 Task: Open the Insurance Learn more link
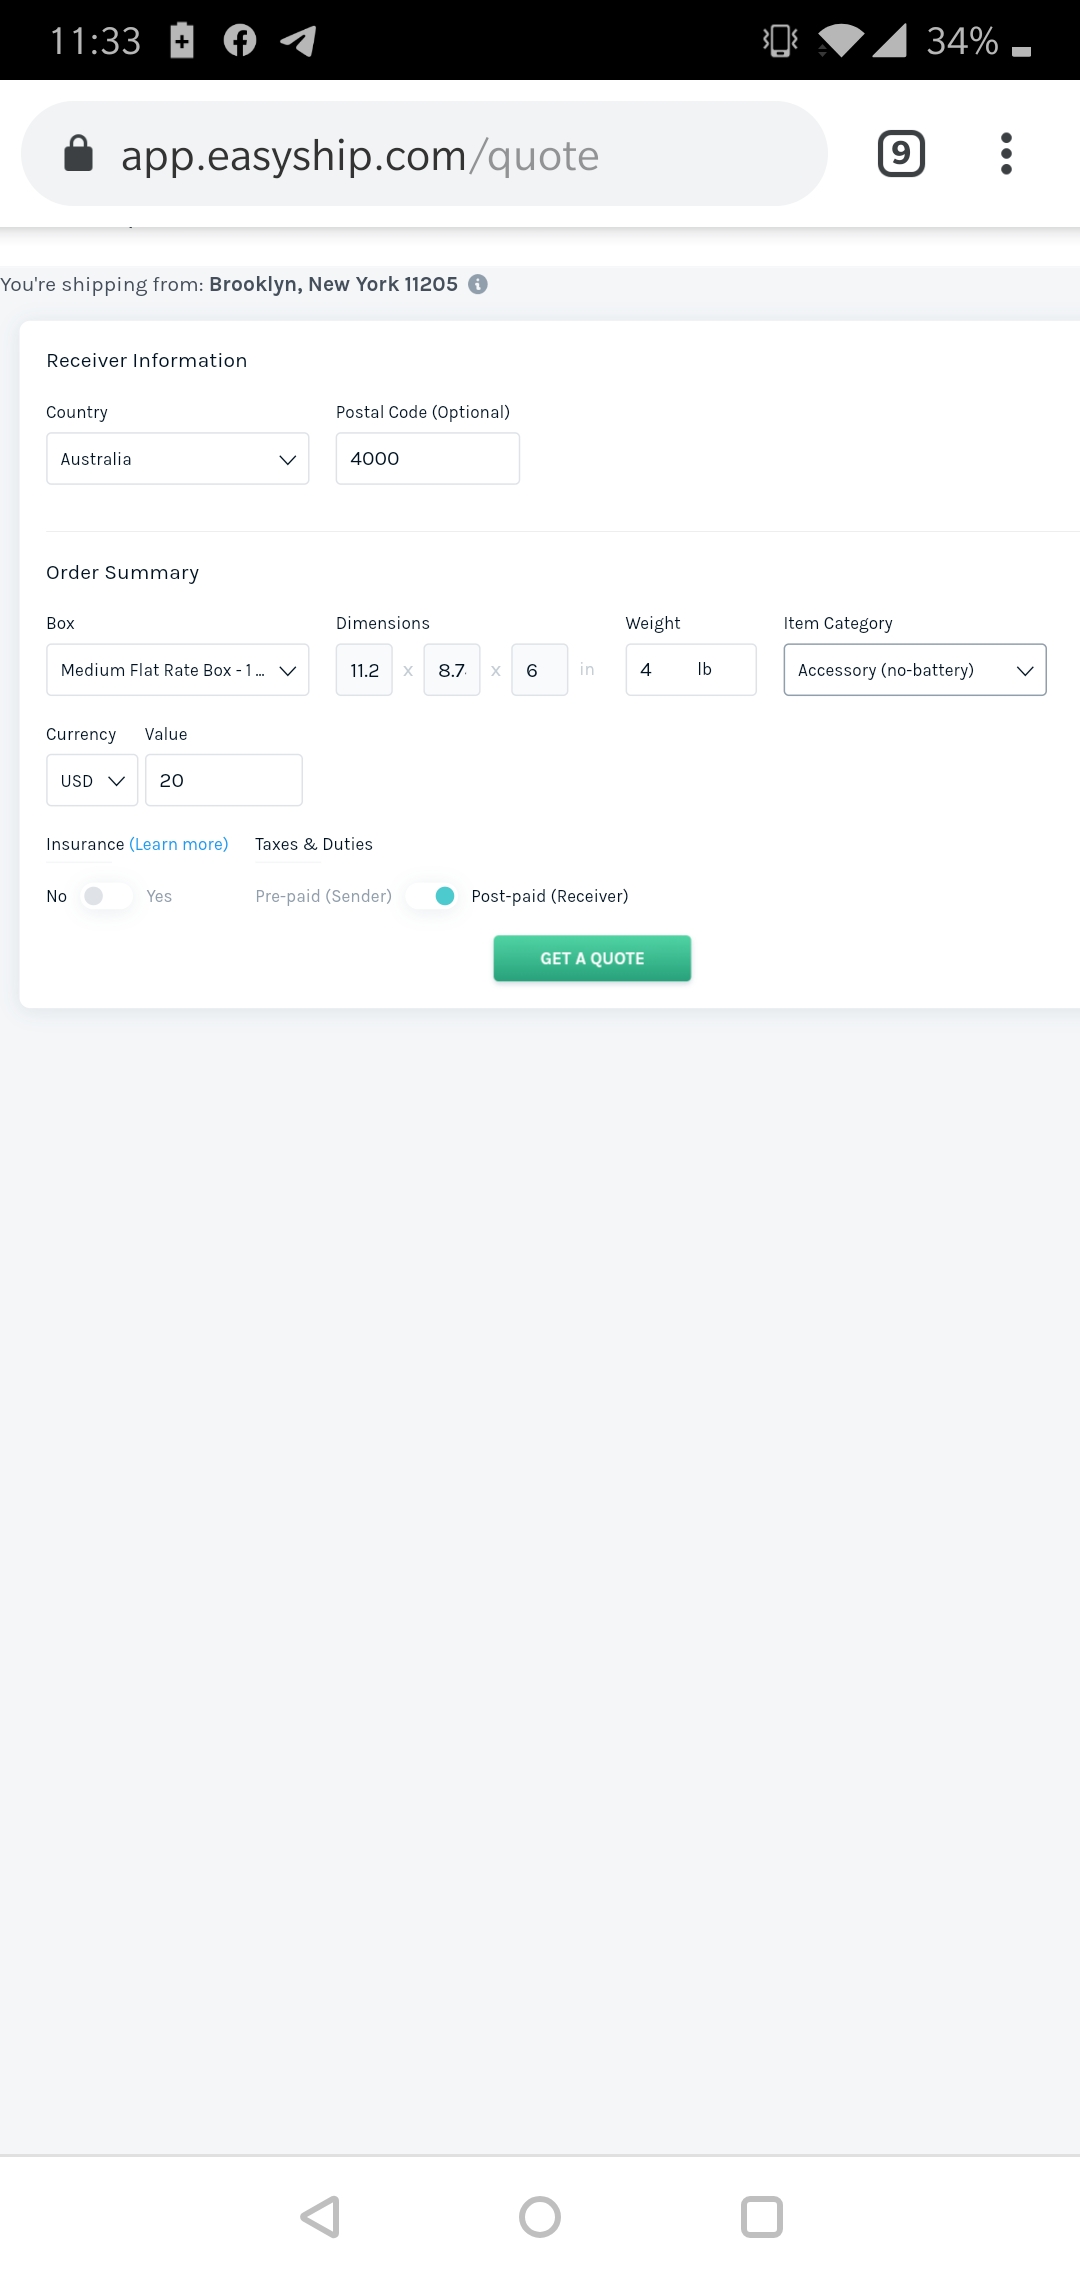click(x=179, y=844)
